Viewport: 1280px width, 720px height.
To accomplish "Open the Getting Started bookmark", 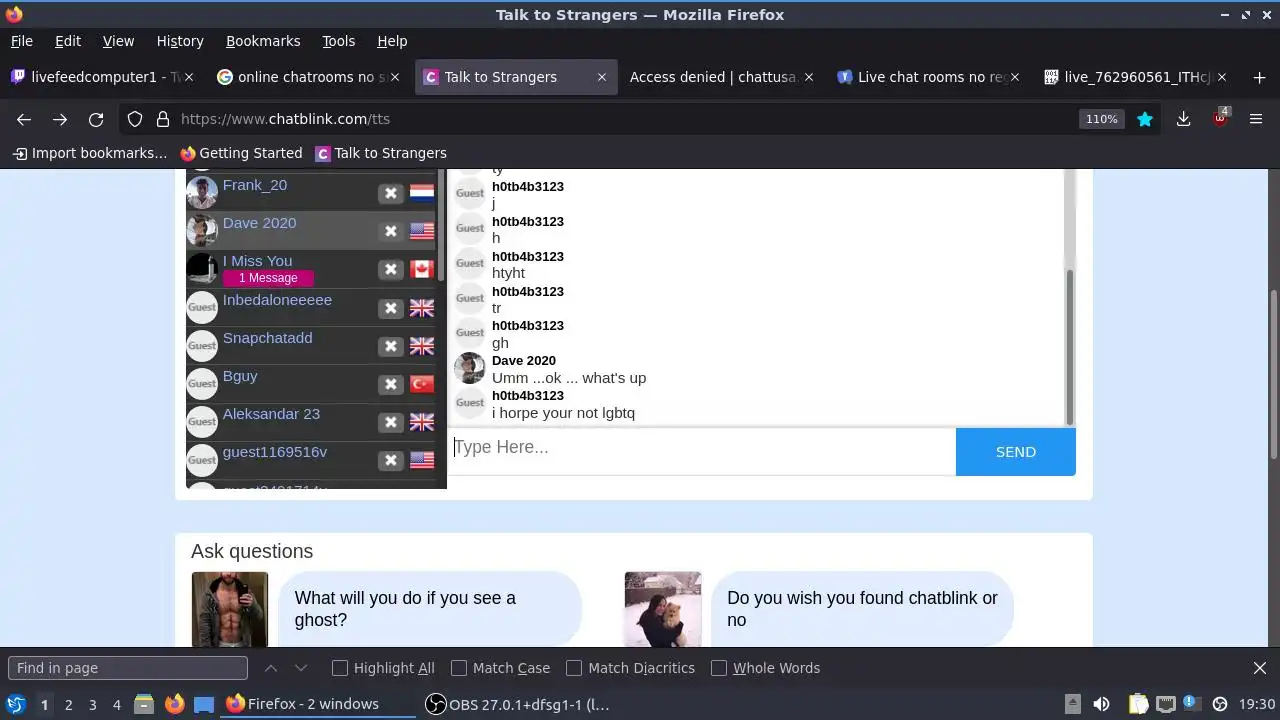I will 241,153.
